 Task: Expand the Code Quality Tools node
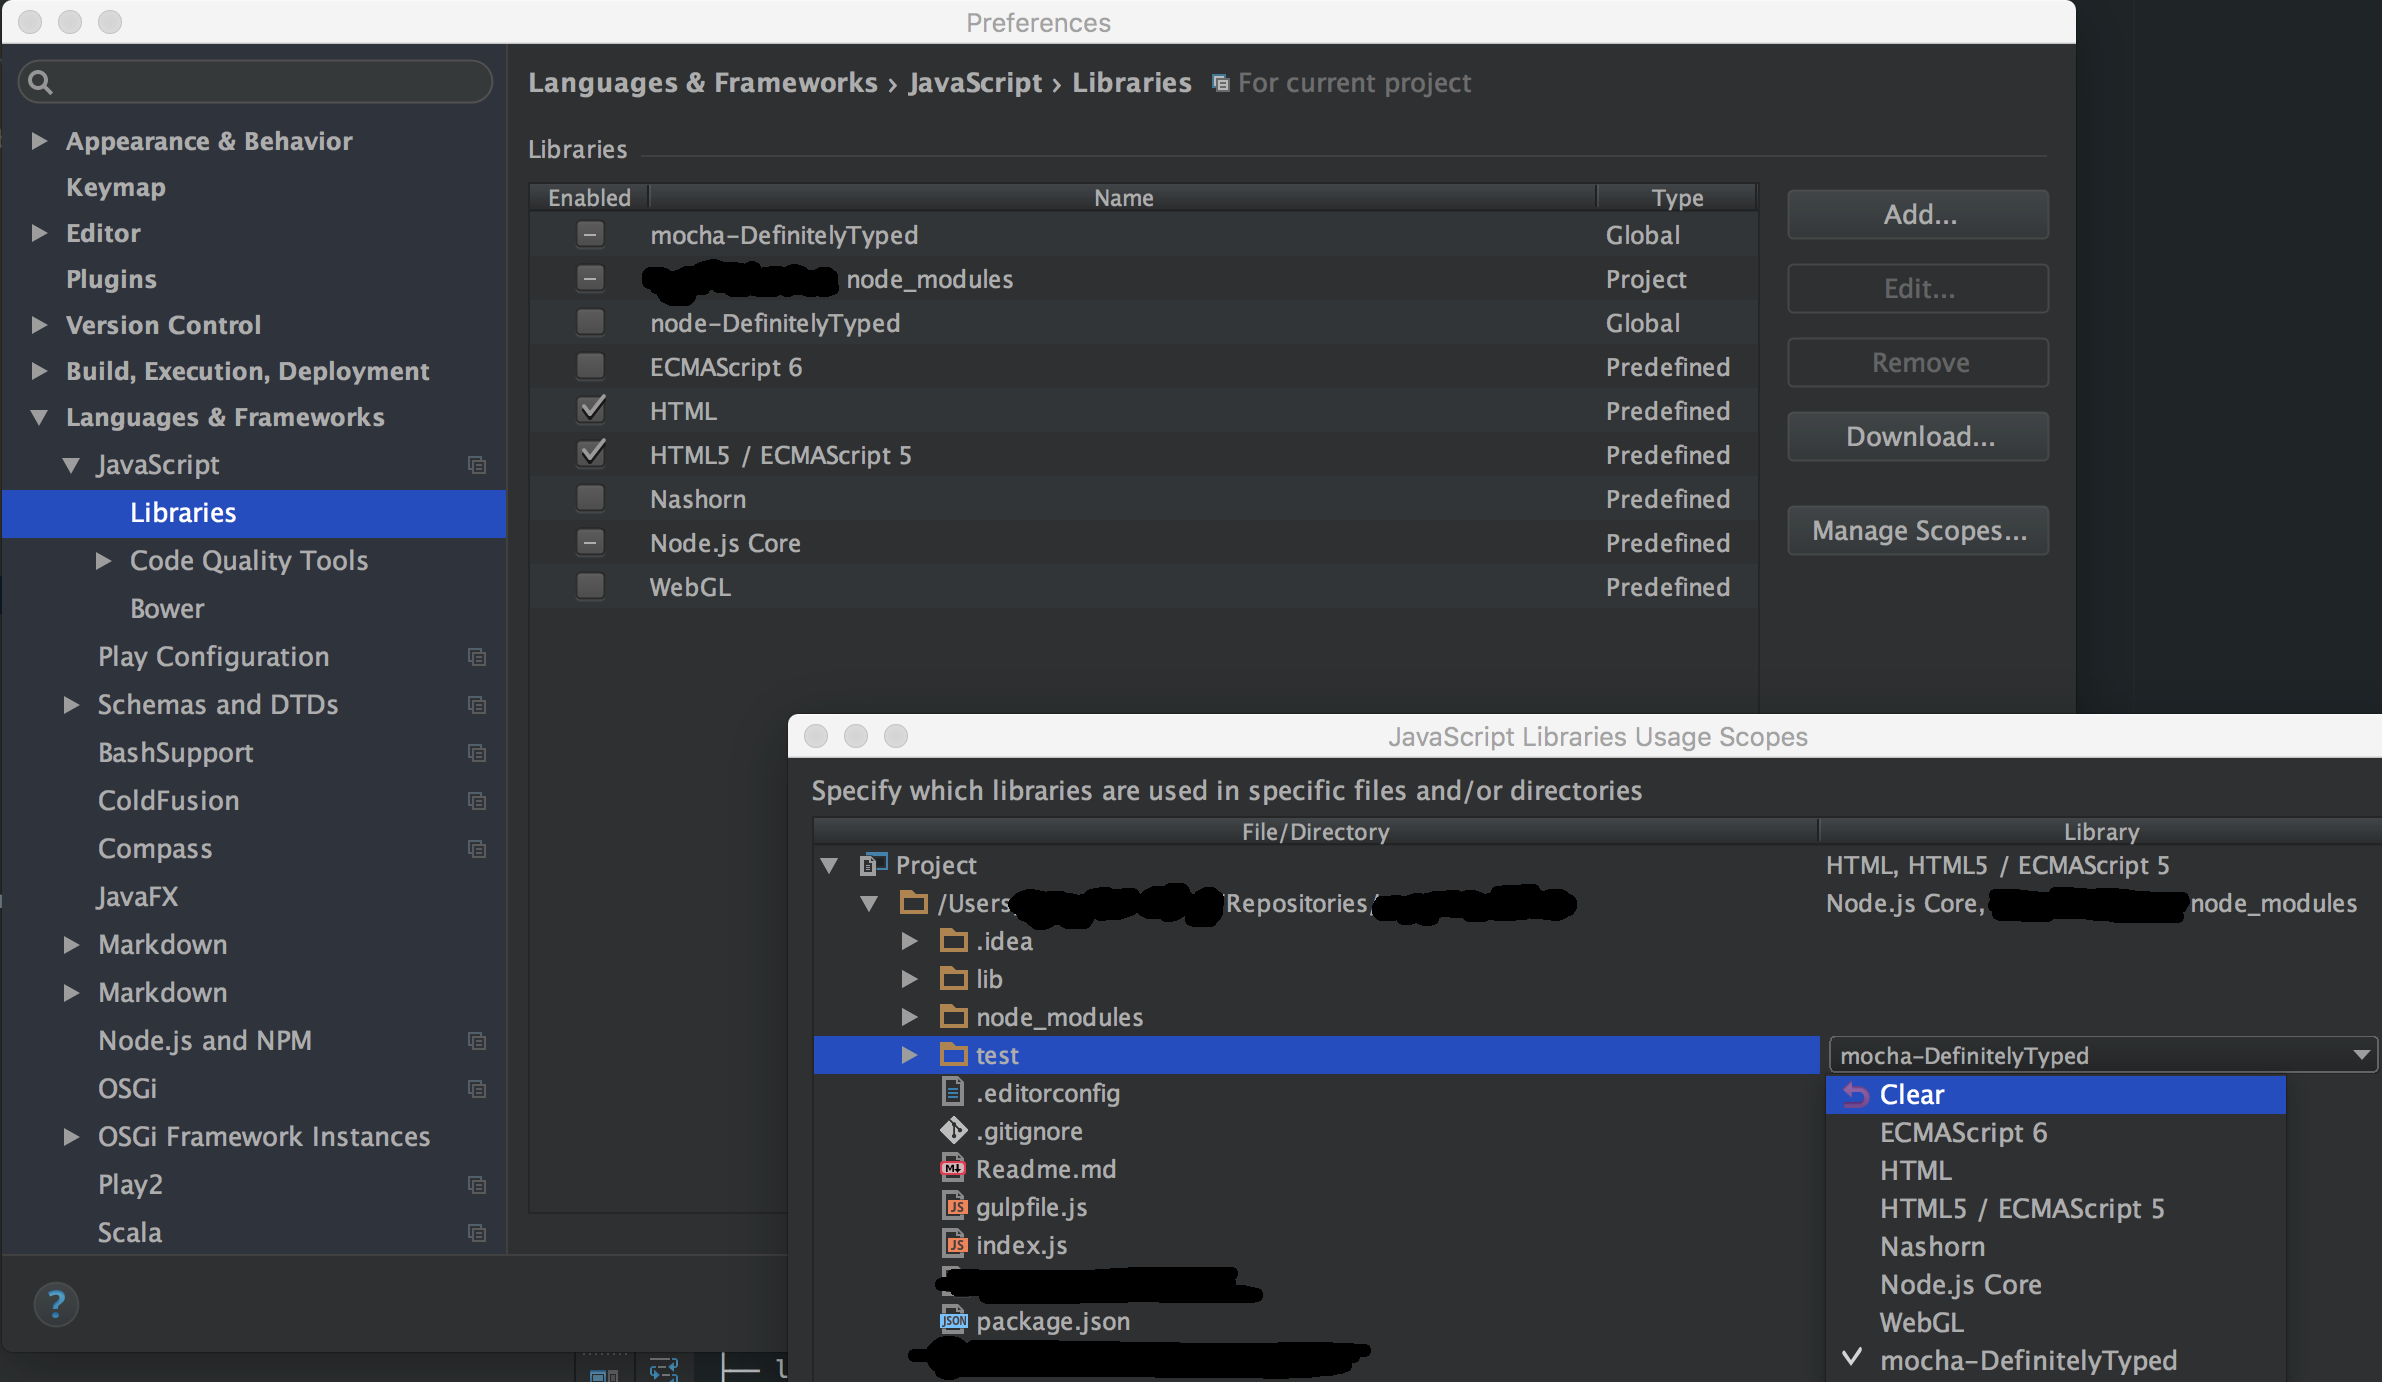click(x=103, y=561)
